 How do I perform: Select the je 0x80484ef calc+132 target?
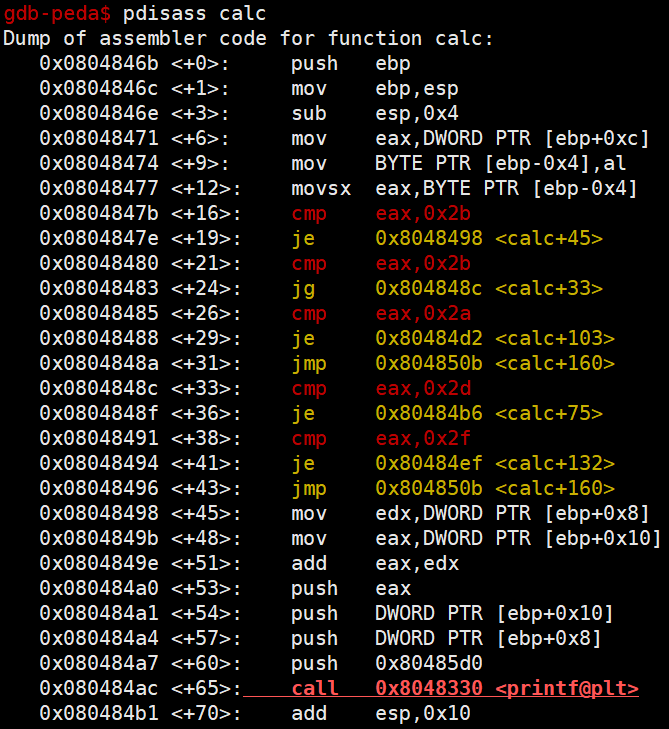click(495, 464)
